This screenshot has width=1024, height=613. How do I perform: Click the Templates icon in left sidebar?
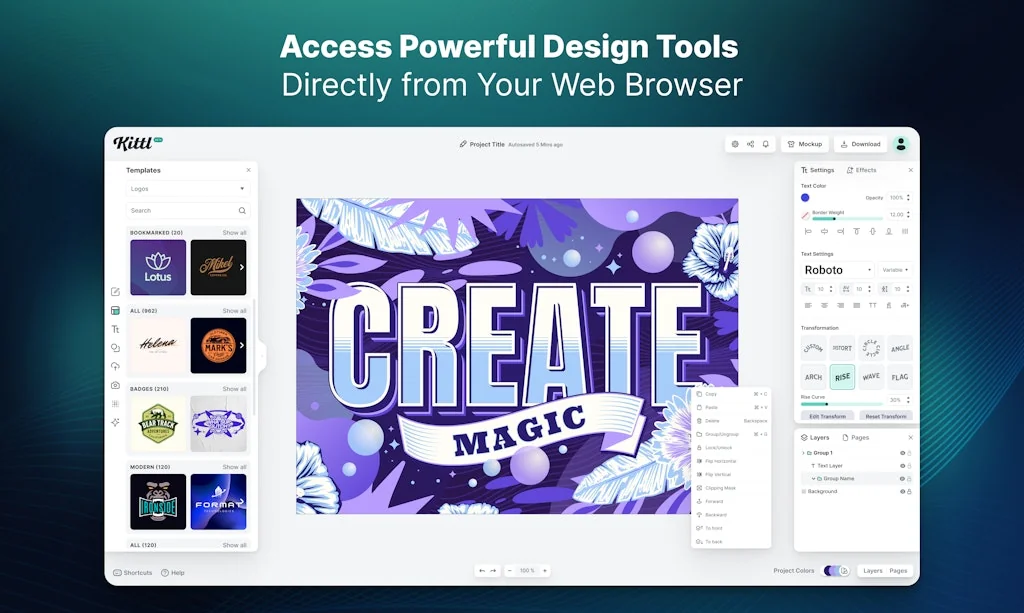[x=115, y=310]
